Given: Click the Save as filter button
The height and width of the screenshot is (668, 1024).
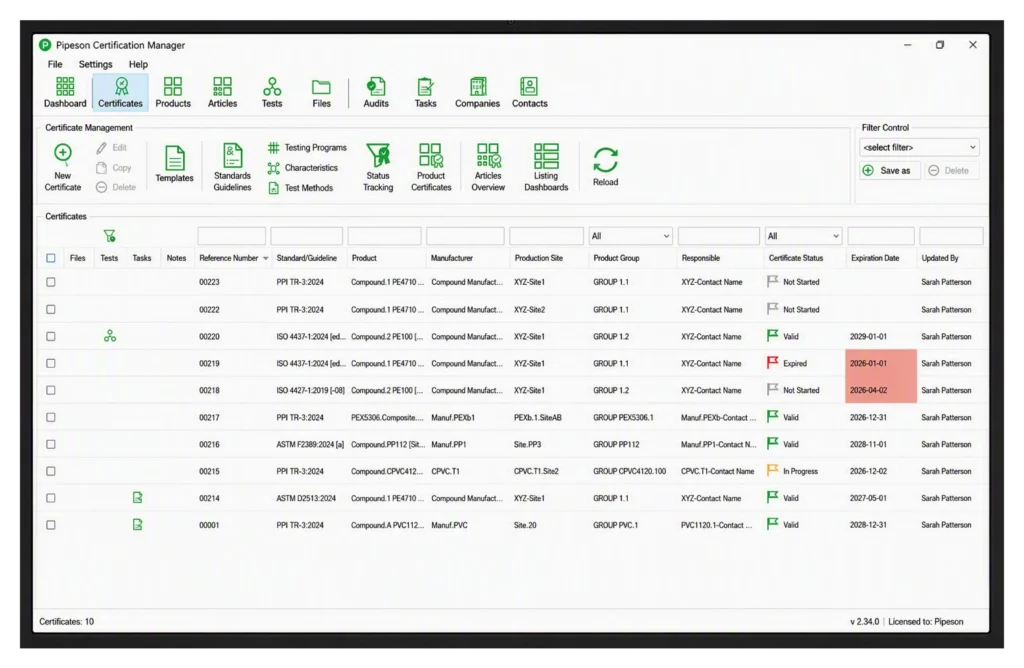Looking at the screenshot, I should [x=889, y=170].
